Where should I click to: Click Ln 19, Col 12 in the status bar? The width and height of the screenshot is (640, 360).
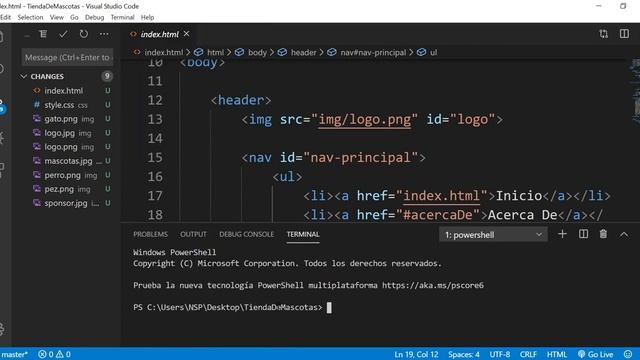(416, 354)
